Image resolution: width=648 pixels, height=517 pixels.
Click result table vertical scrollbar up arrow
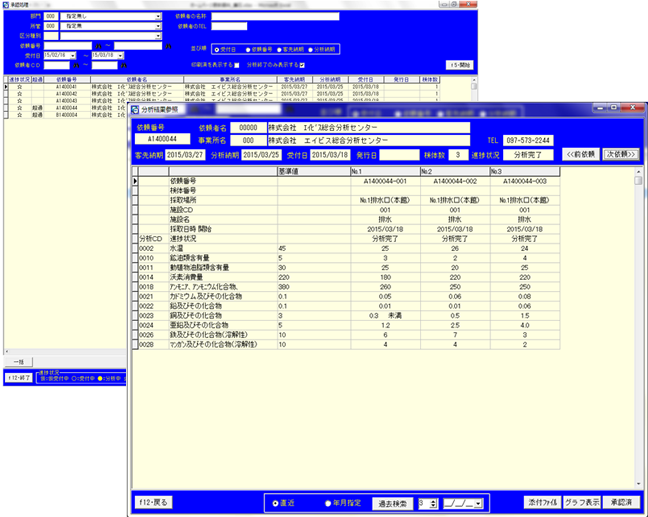639,172
